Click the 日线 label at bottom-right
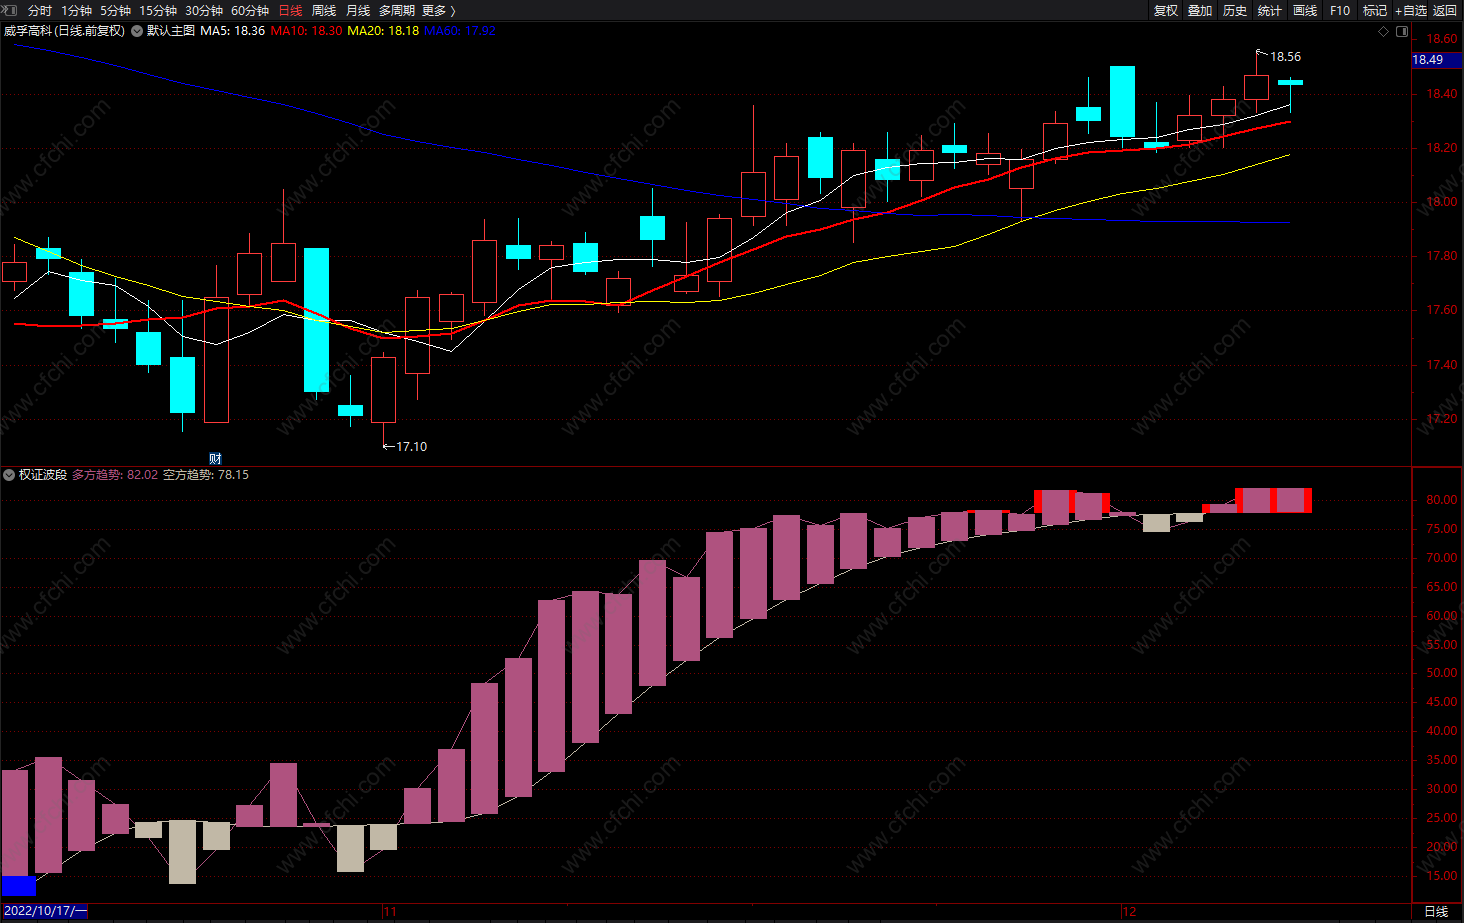Screen dimensions: 1464x923 click(x=1436, y=912)
